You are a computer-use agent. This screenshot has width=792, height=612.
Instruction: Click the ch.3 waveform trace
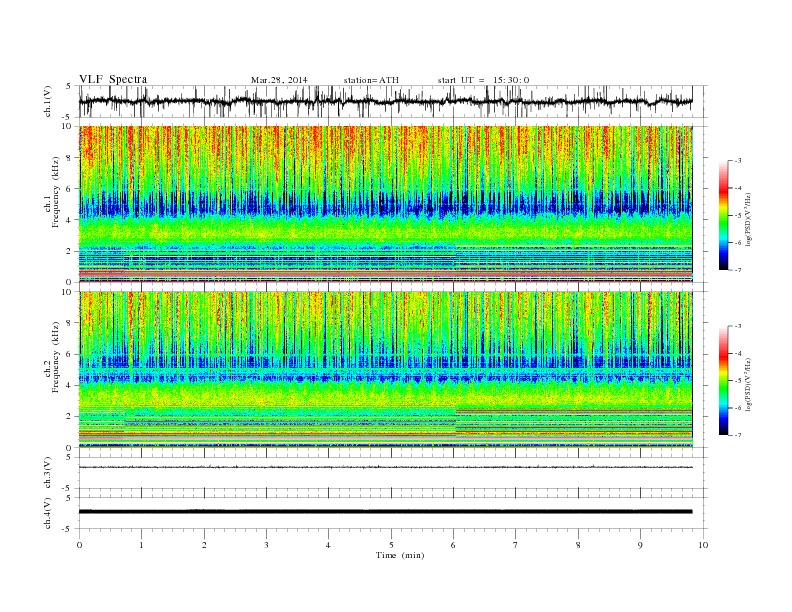(385, 467)
